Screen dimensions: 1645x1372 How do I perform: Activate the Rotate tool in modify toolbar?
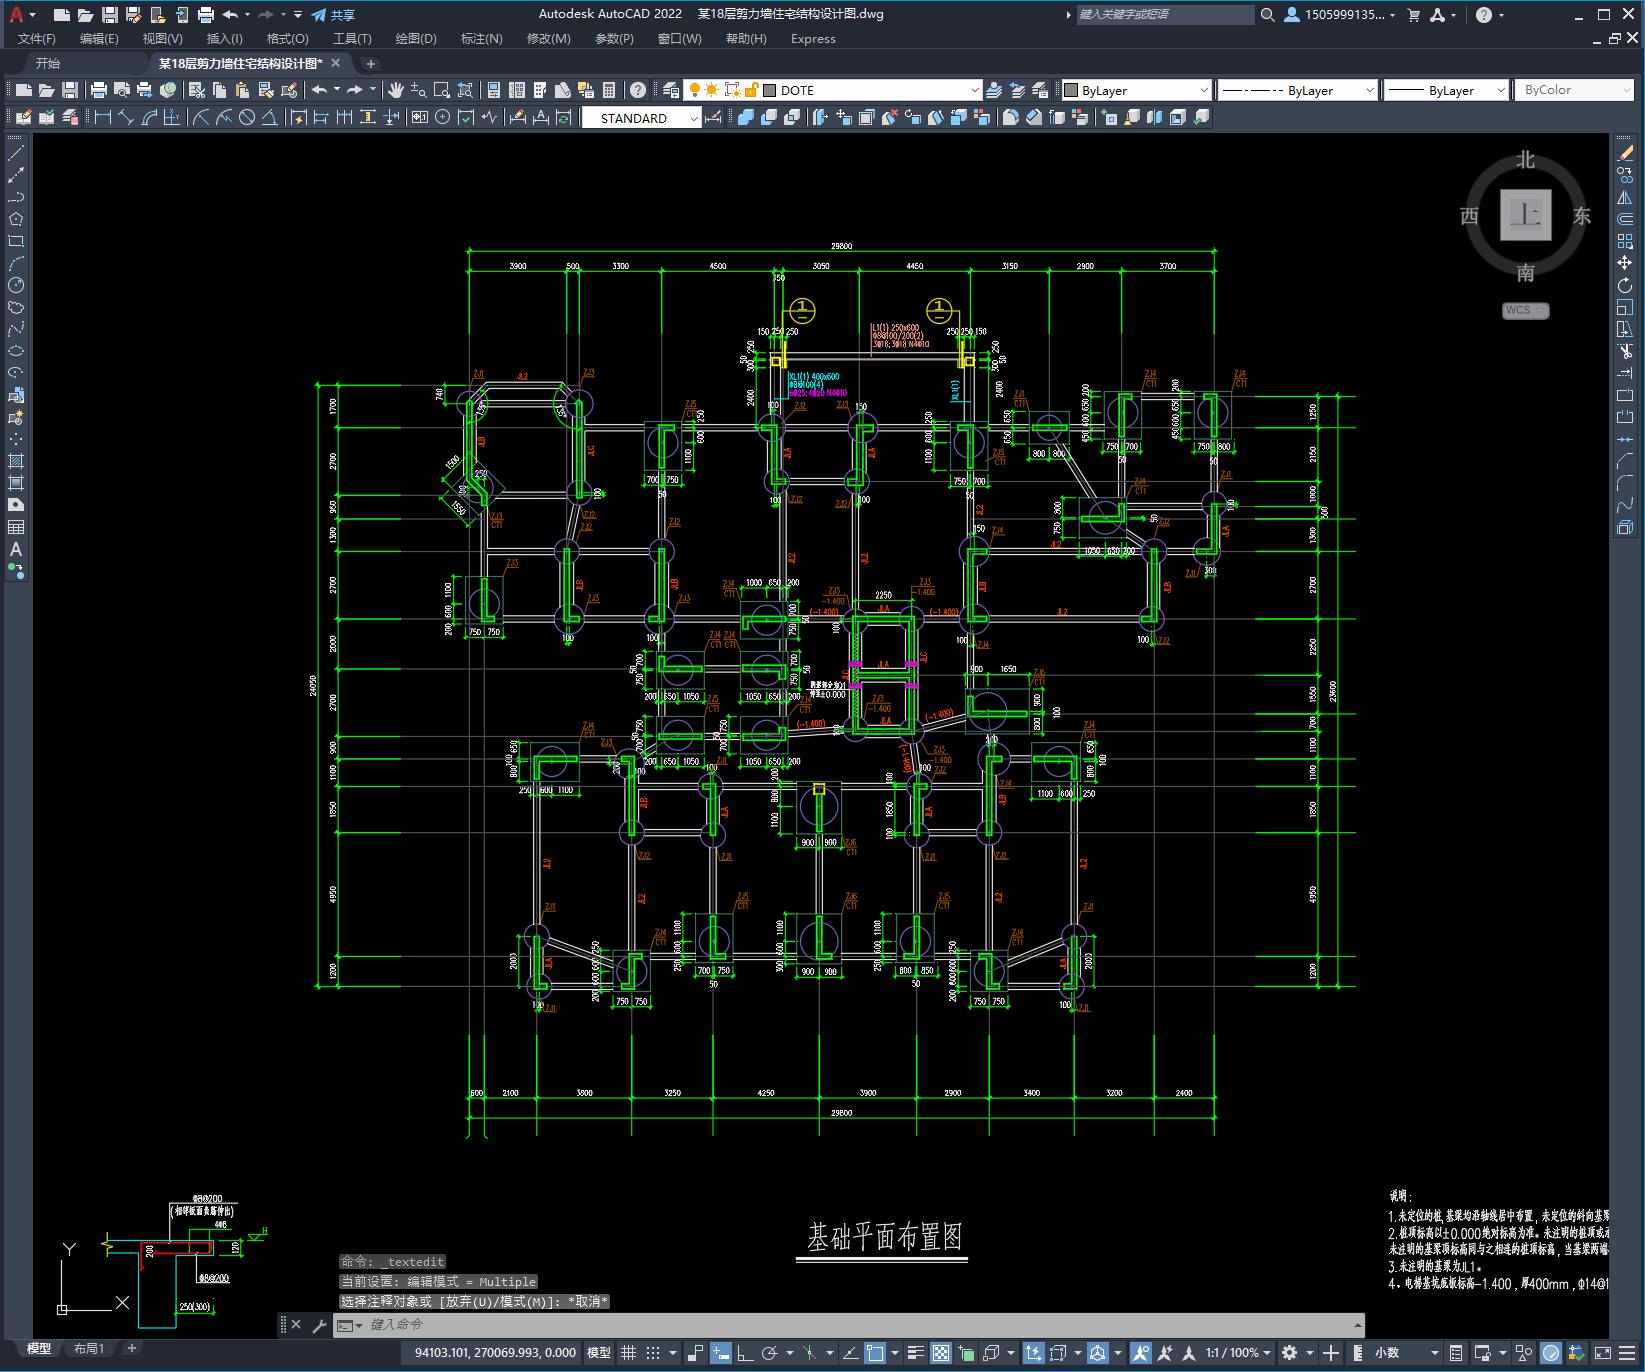[x=1625, y=285]
